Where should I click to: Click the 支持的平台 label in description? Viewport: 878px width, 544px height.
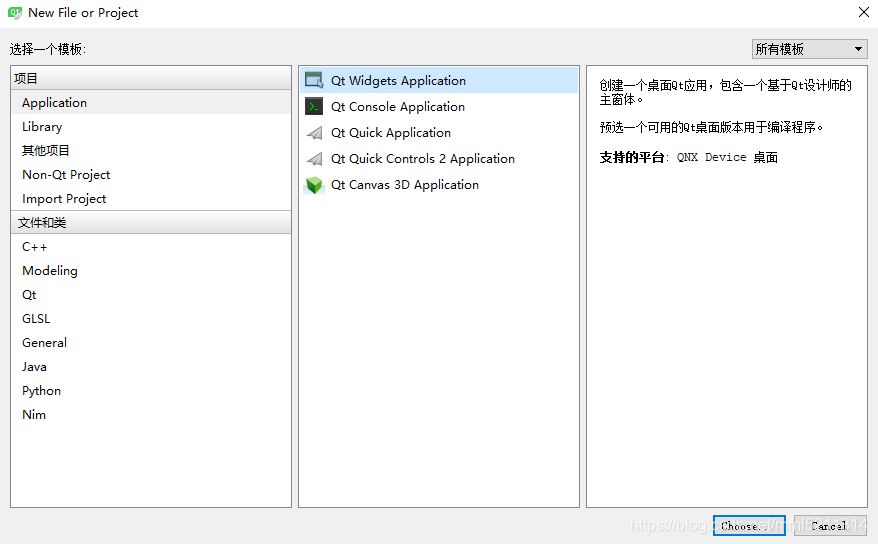click(x=632, y=157)
